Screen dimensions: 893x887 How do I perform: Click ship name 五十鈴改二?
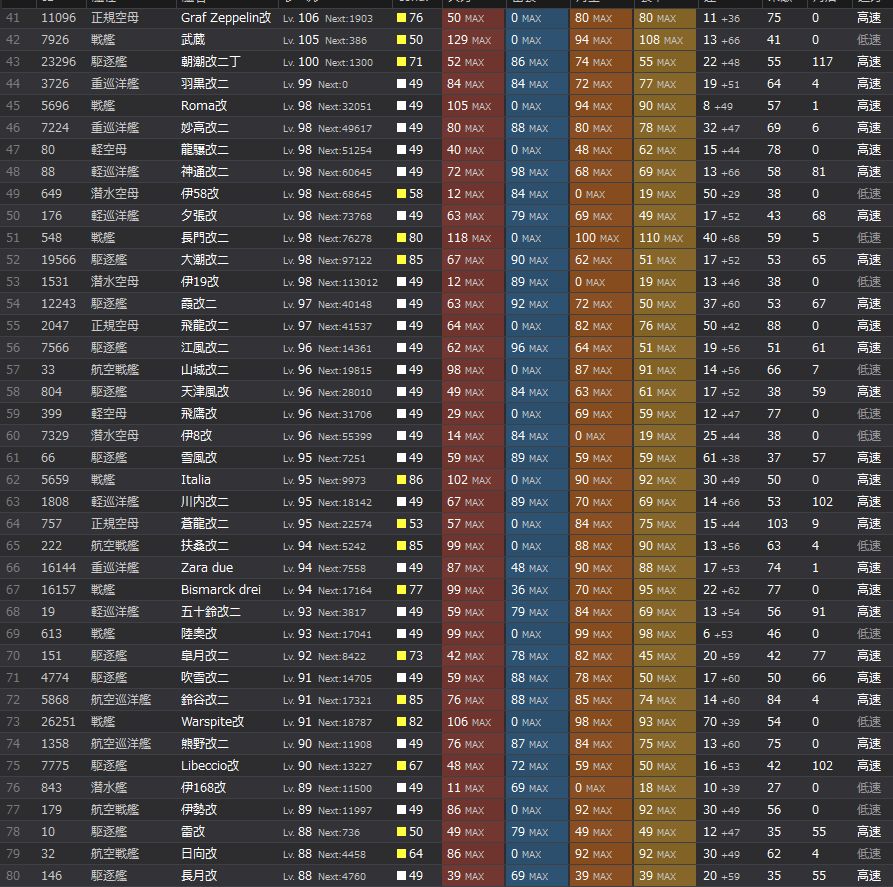(x=210, y=612)
